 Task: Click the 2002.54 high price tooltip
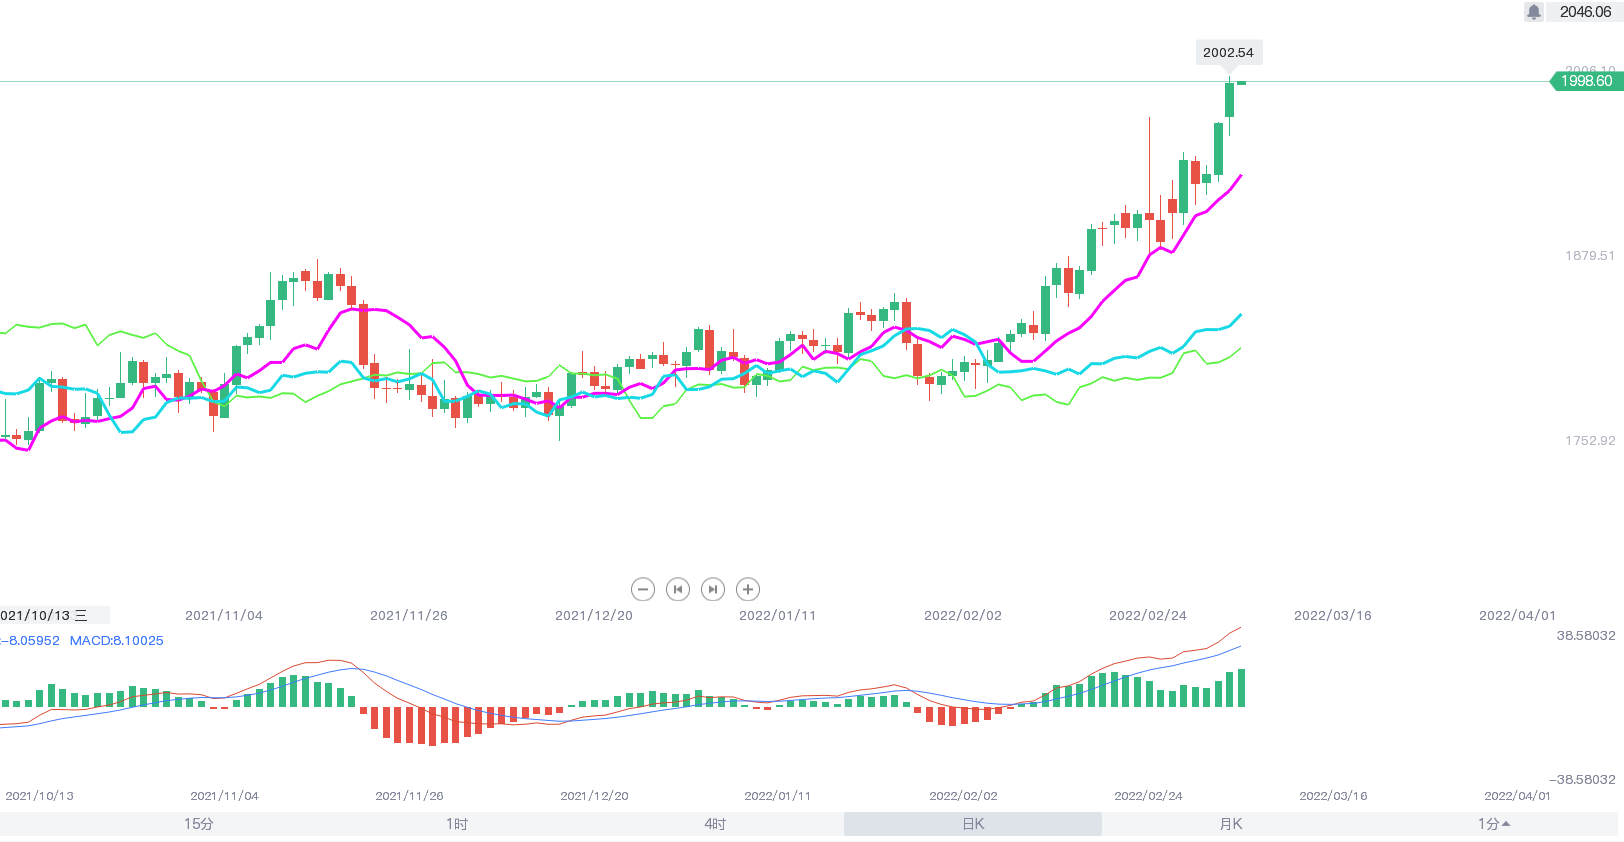1228,53
